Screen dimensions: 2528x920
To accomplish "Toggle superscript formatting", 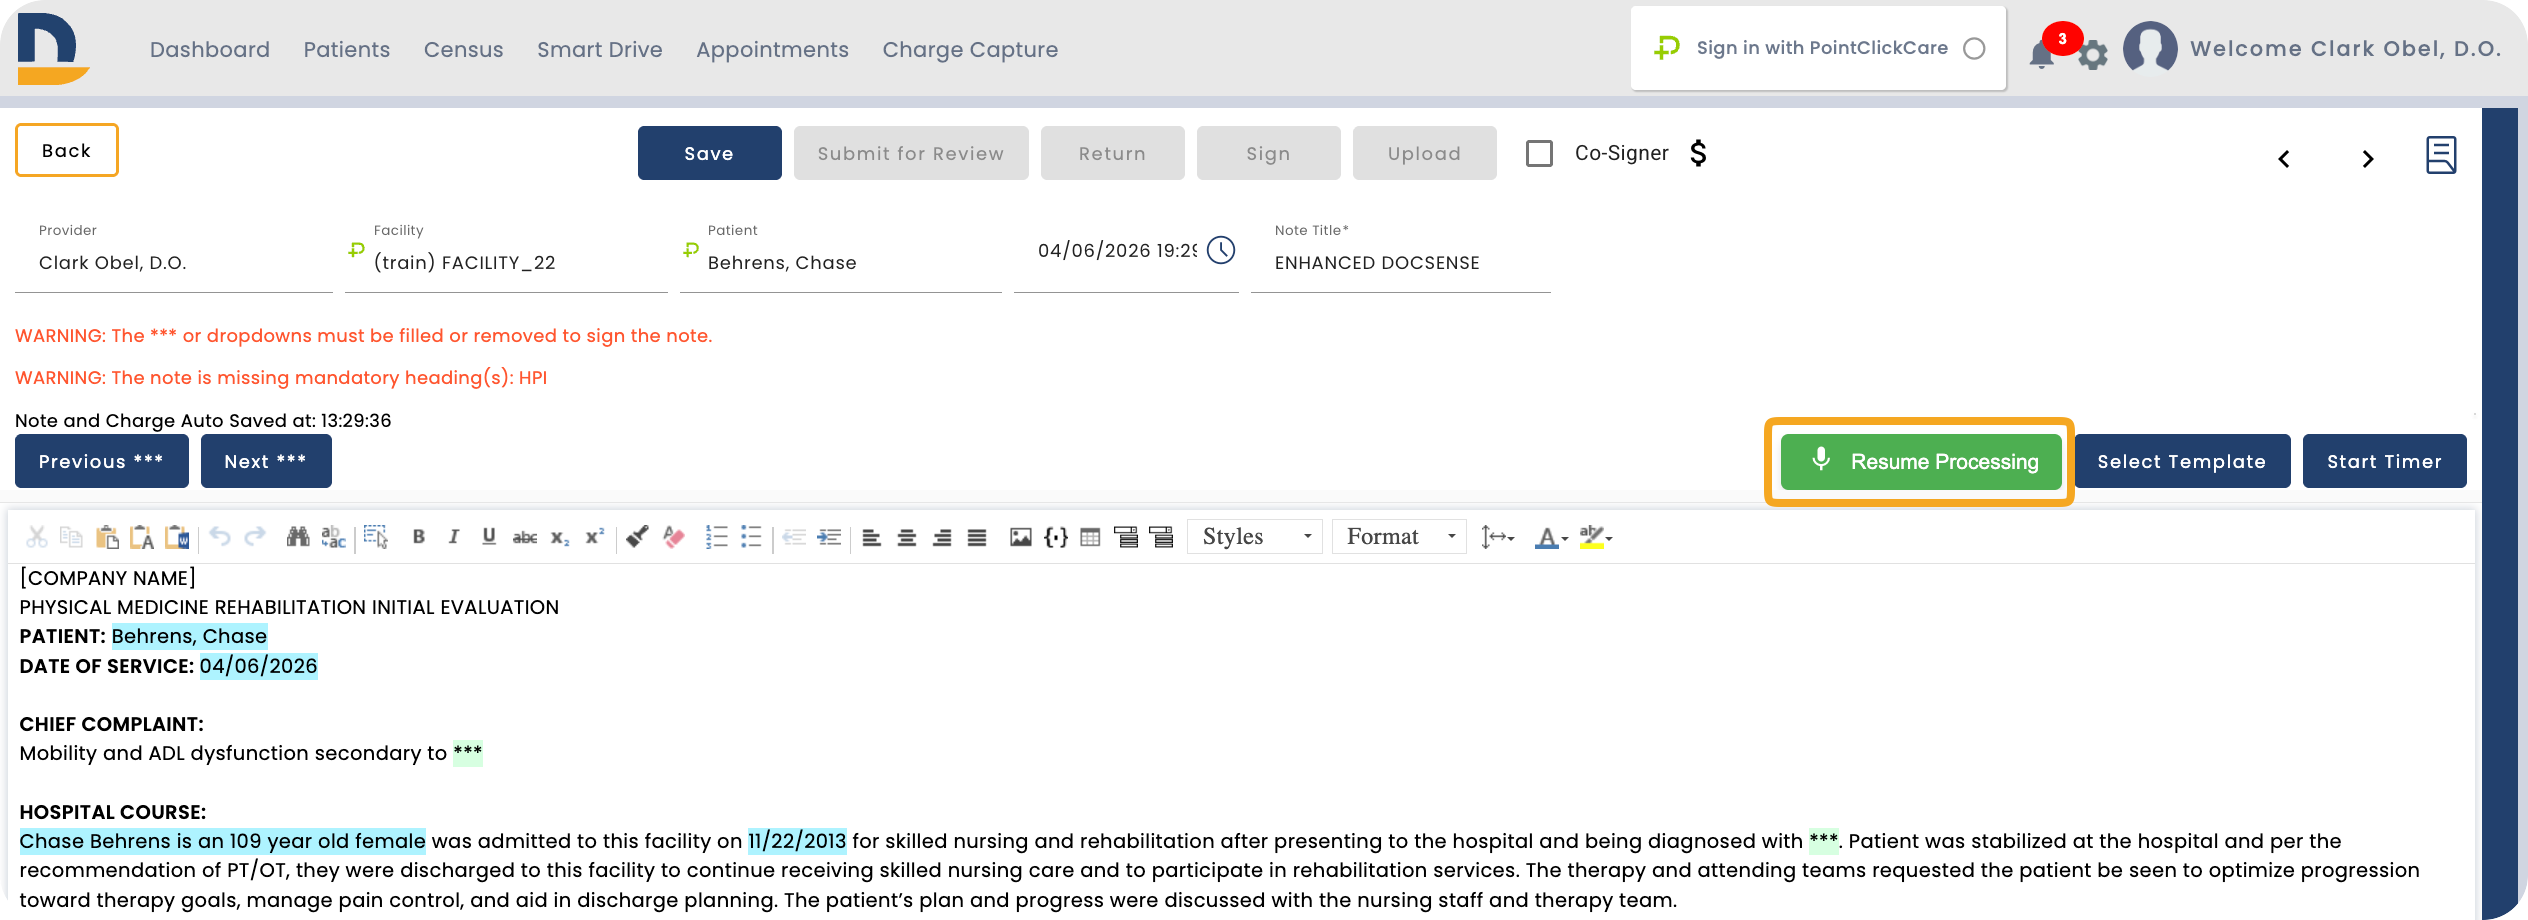I will click(595, 537).
